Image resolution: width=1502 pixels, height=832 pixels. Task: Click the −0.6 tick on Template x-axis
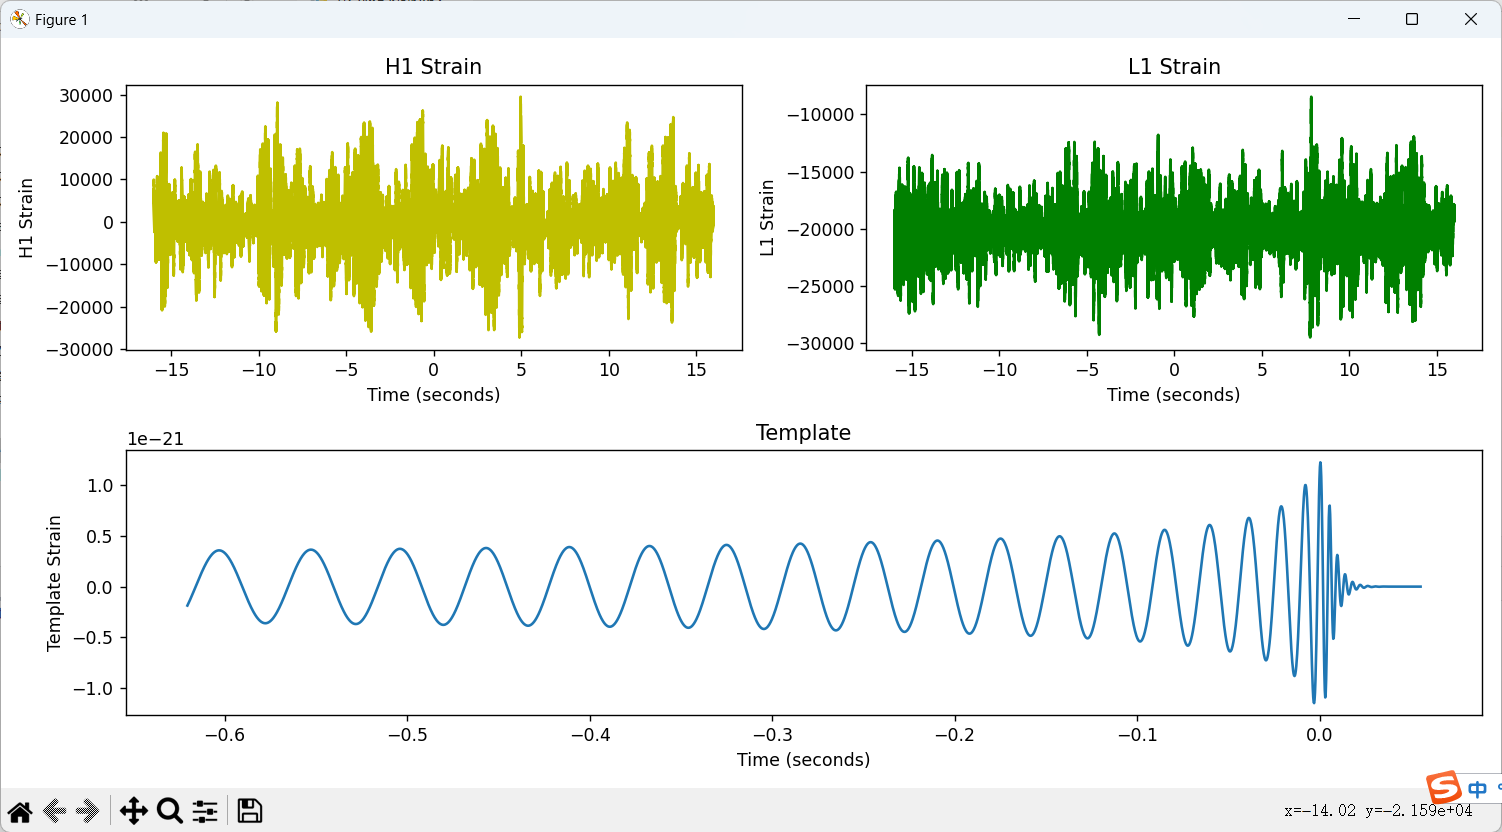(x=224, y=735)
